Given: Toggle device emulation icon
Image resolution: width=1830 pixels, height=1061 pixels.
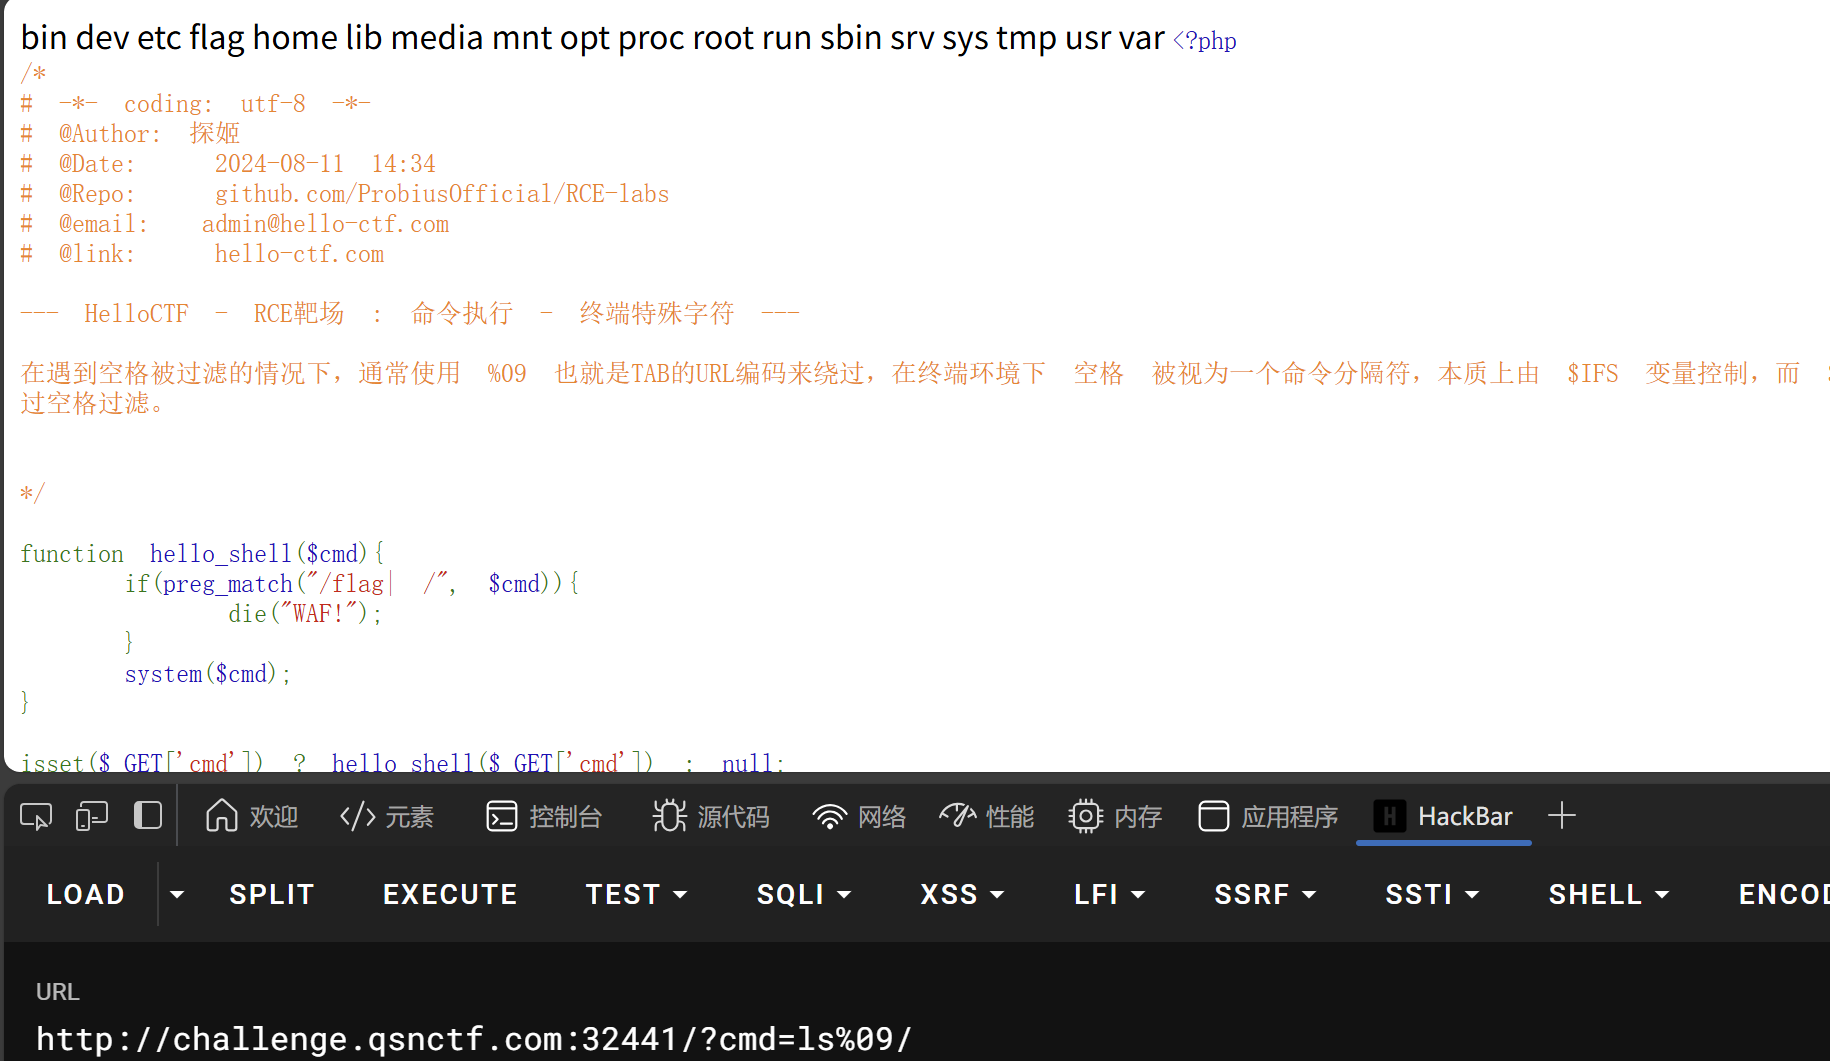Looking at the screenshot, I should click(92, 817).
